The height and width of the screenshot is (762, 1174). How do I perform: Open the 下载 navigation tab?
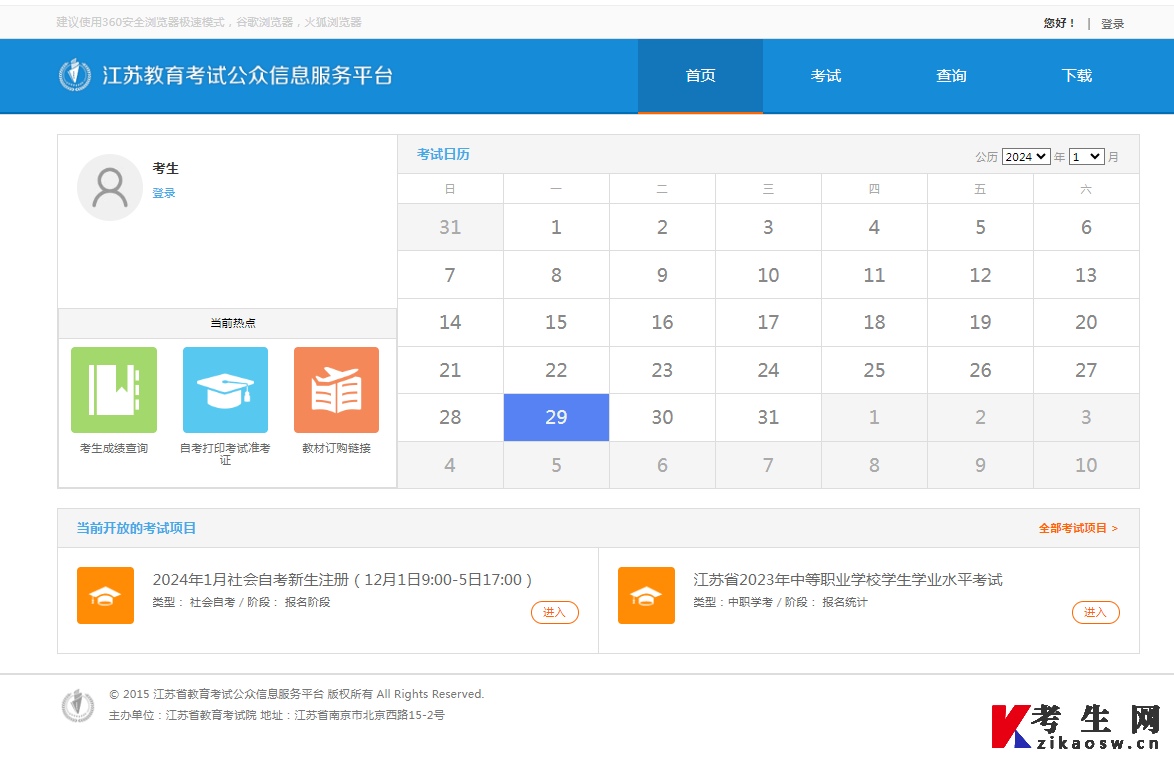[1077, 76]
